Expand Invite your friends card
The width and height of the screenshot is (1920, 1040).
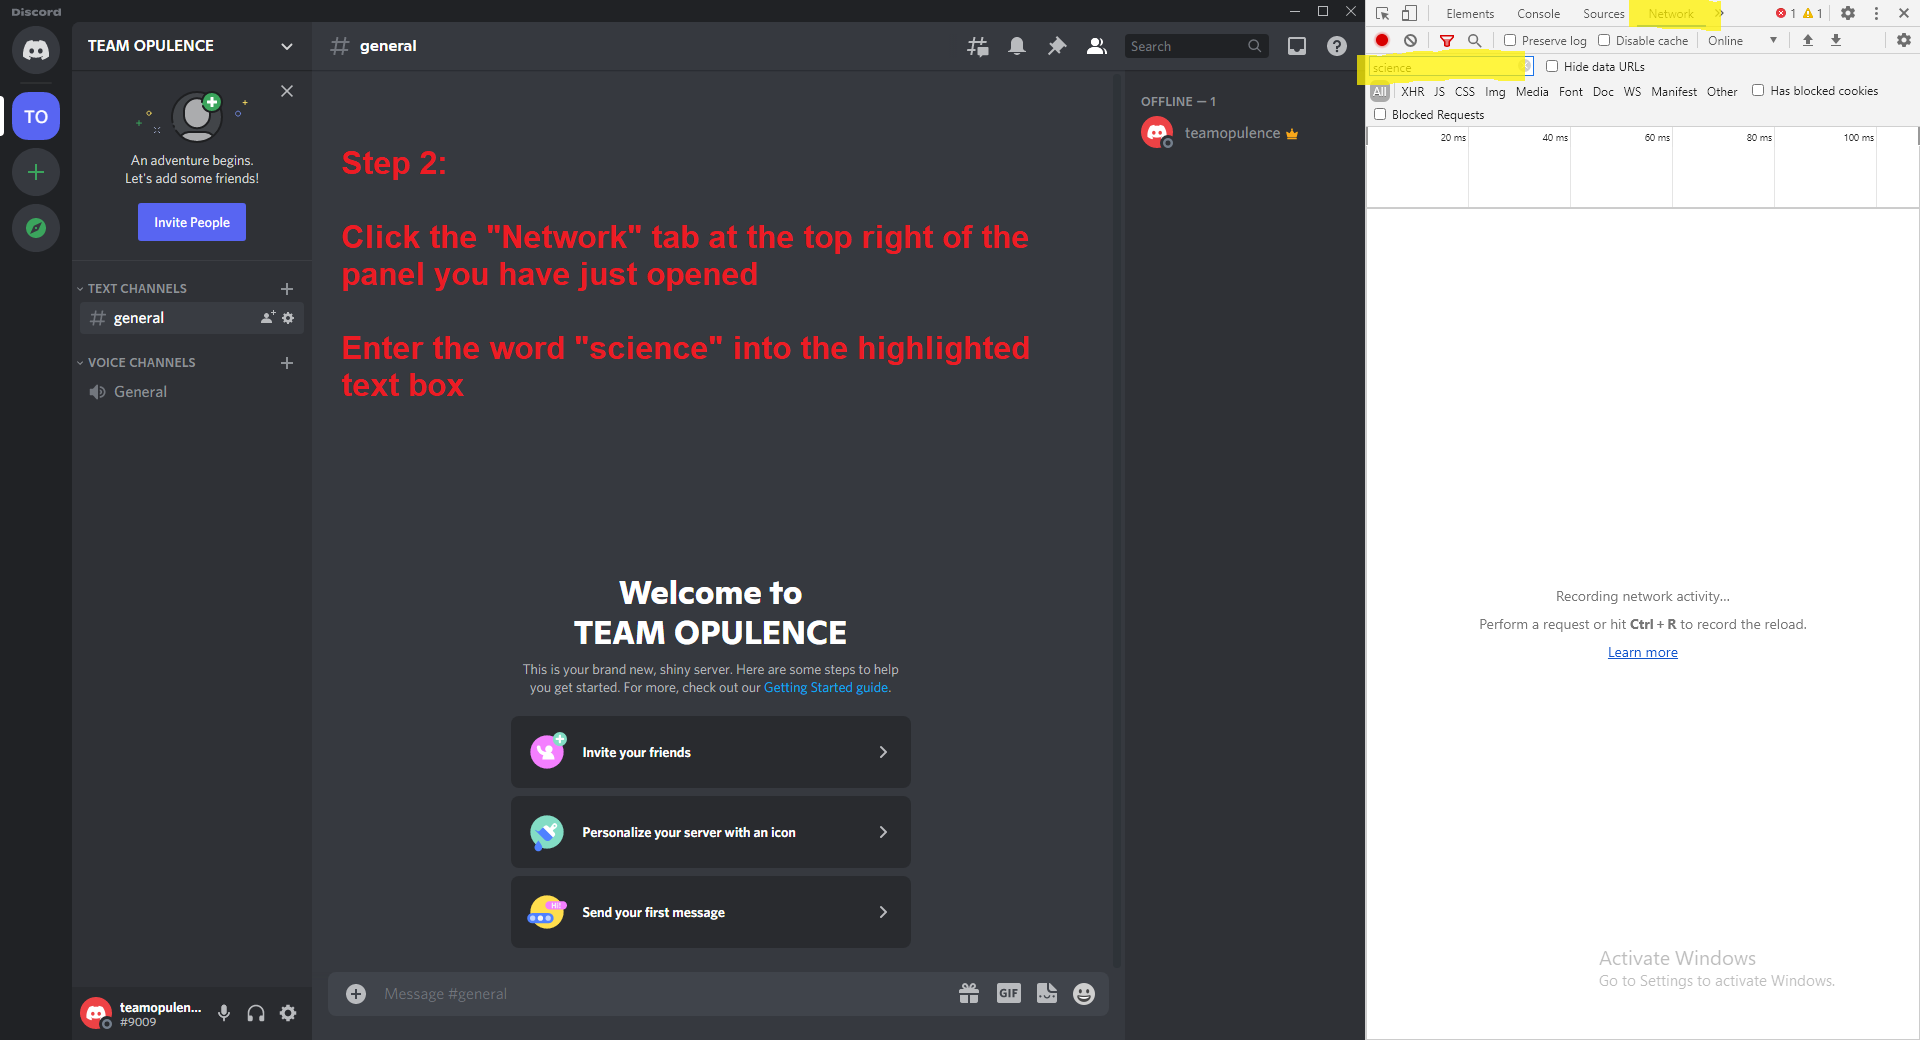pos(711,752)
